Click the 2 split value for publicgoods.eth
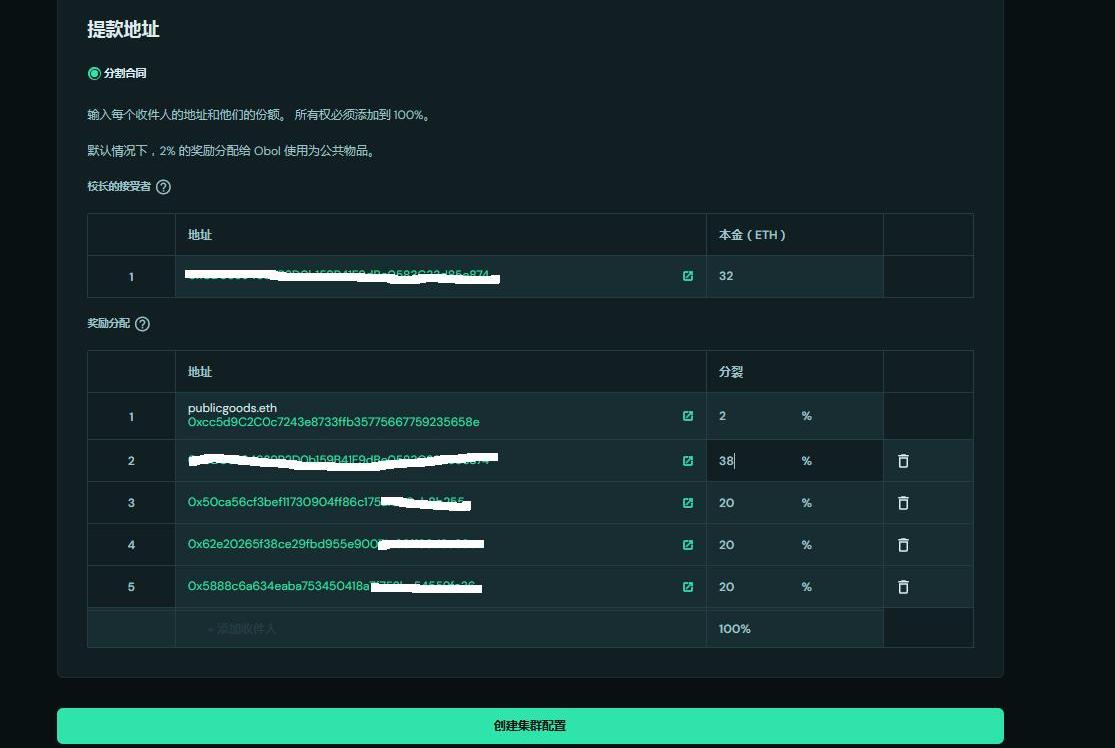The width and height of the screenshot is (1115, 748). coord(722,416)
